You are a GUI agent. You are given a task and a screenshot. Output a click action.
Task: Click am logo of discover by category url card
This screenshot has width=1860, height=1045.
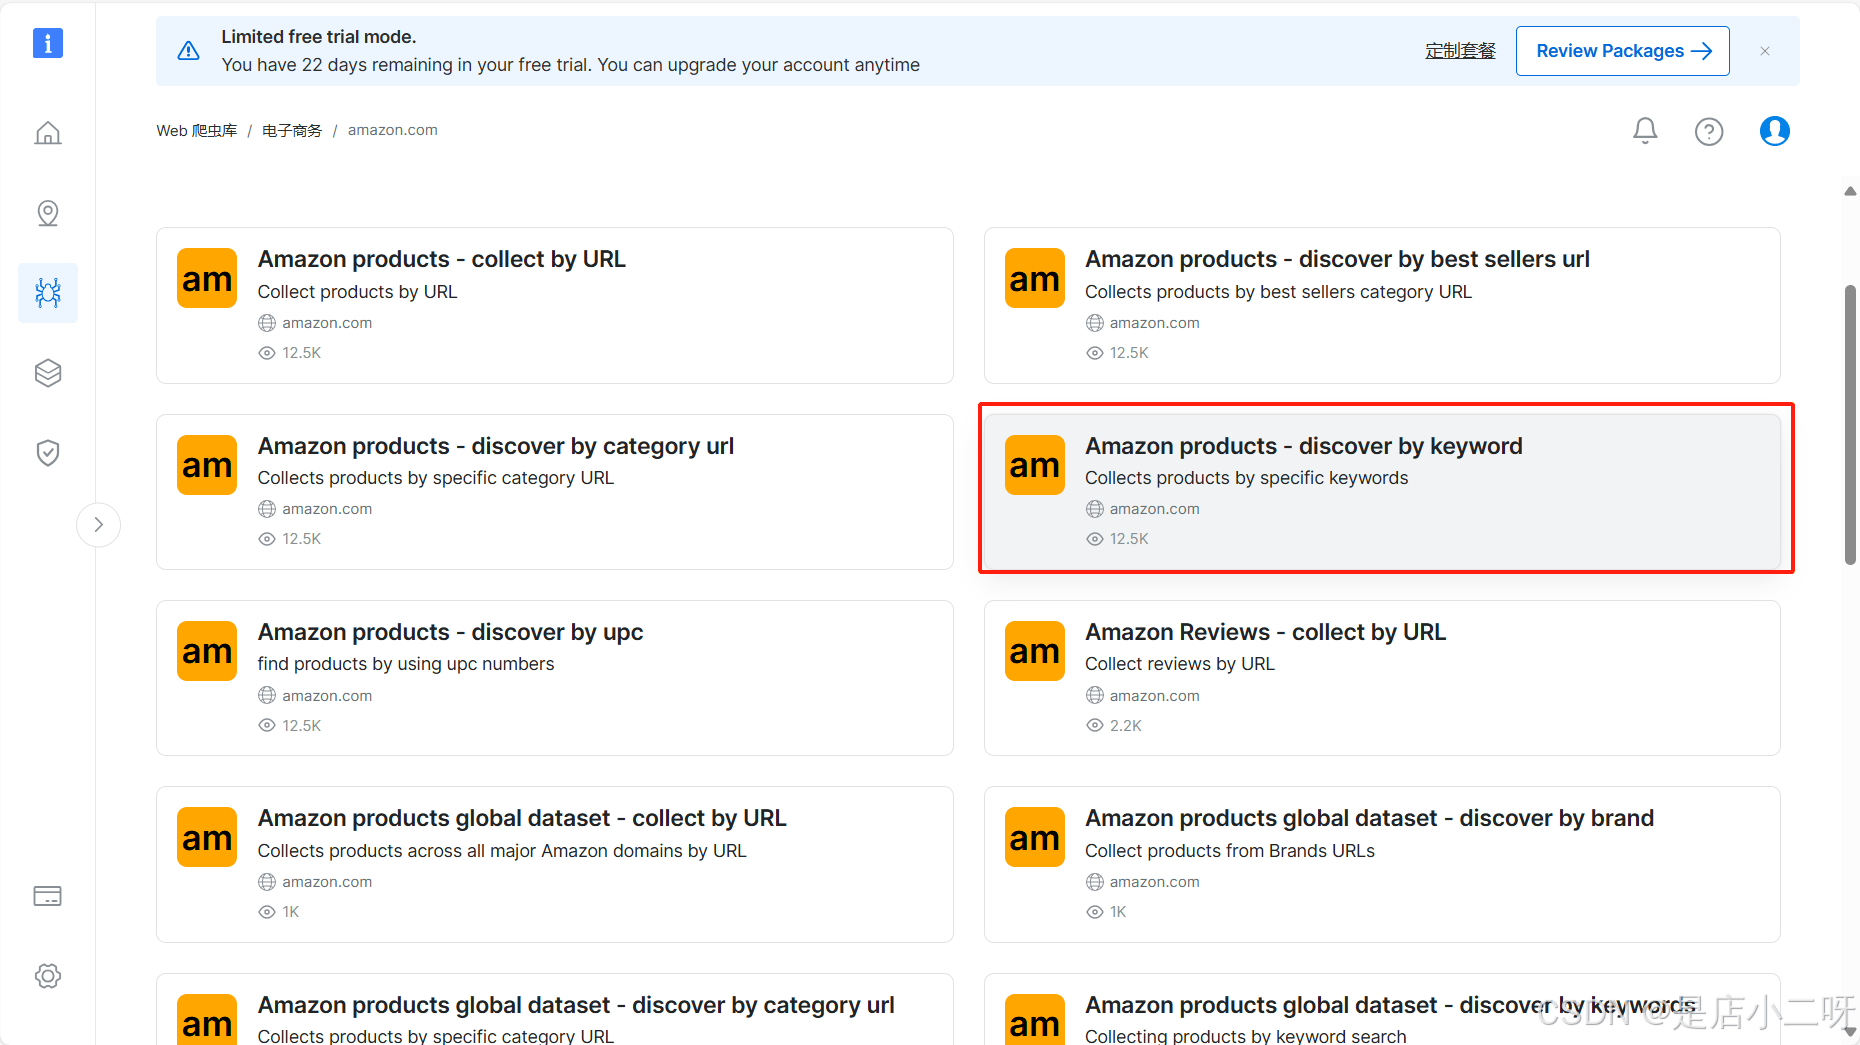coord(207,465)
